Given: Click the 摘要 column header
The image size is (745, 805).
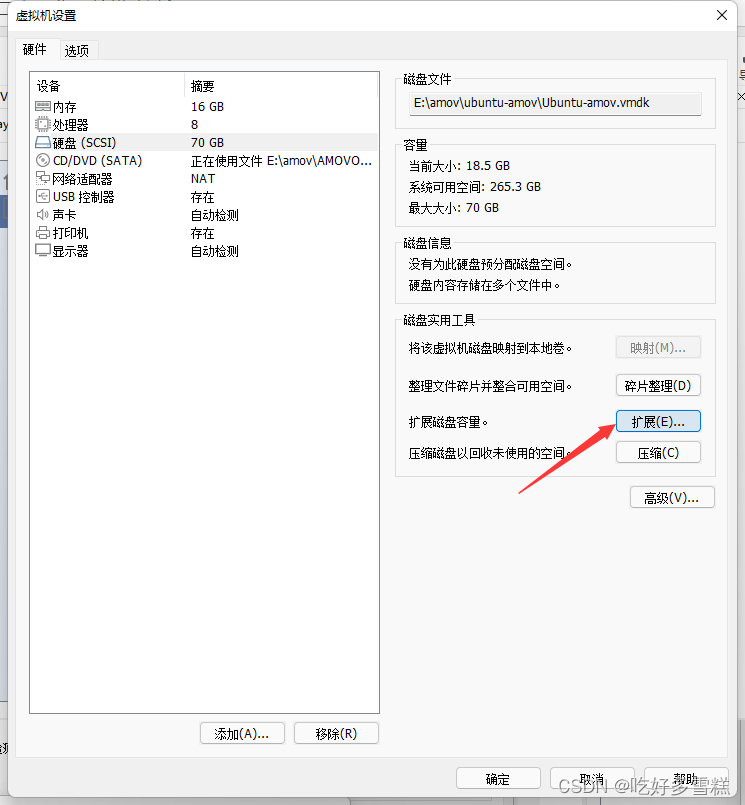Looking at the screenshot, I should pos(202,86).
